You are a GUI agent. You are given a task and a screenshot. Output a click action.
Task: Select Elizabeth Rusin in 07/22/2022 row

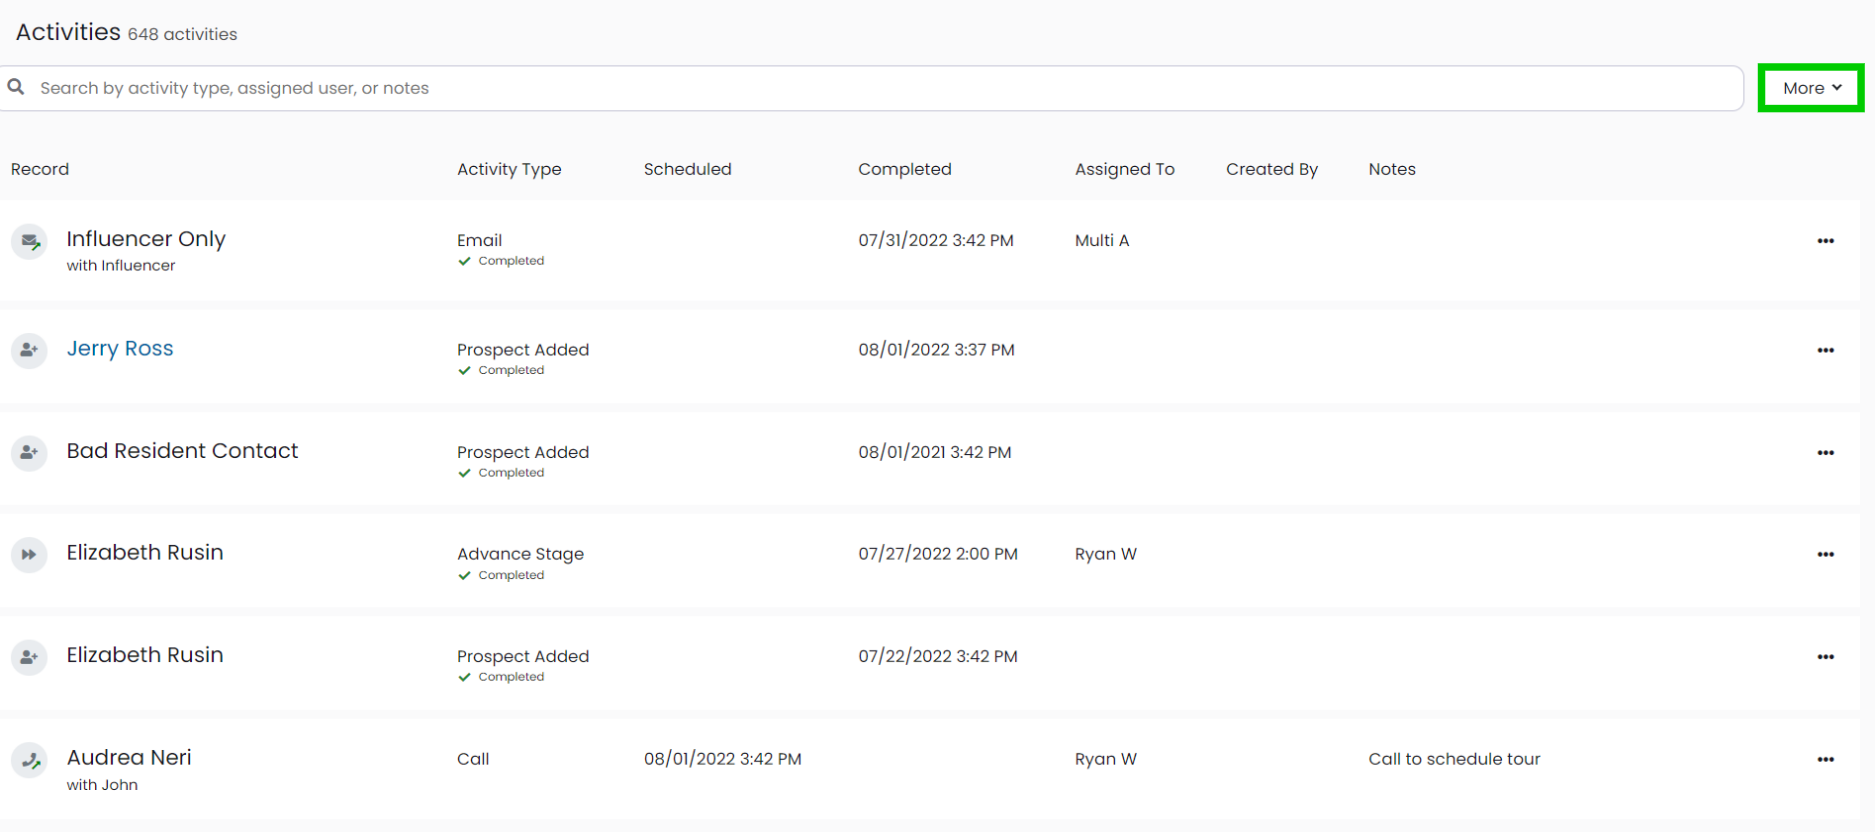click(145, 655)
